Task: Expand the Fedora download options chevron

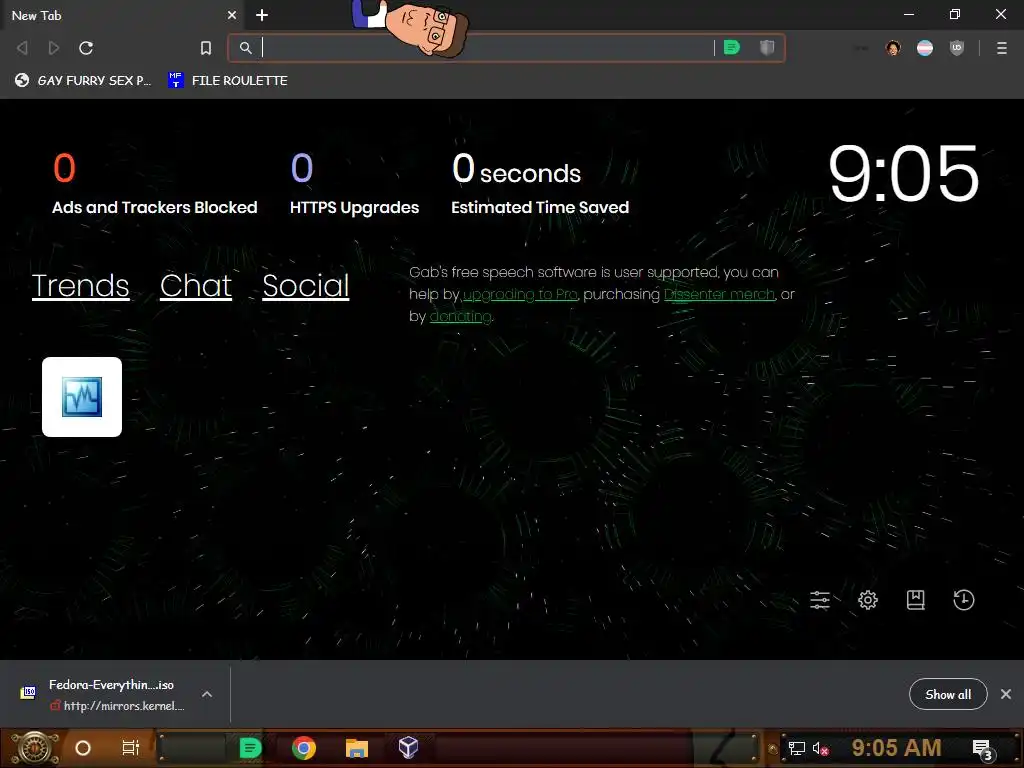Action: tap(207, 694)
